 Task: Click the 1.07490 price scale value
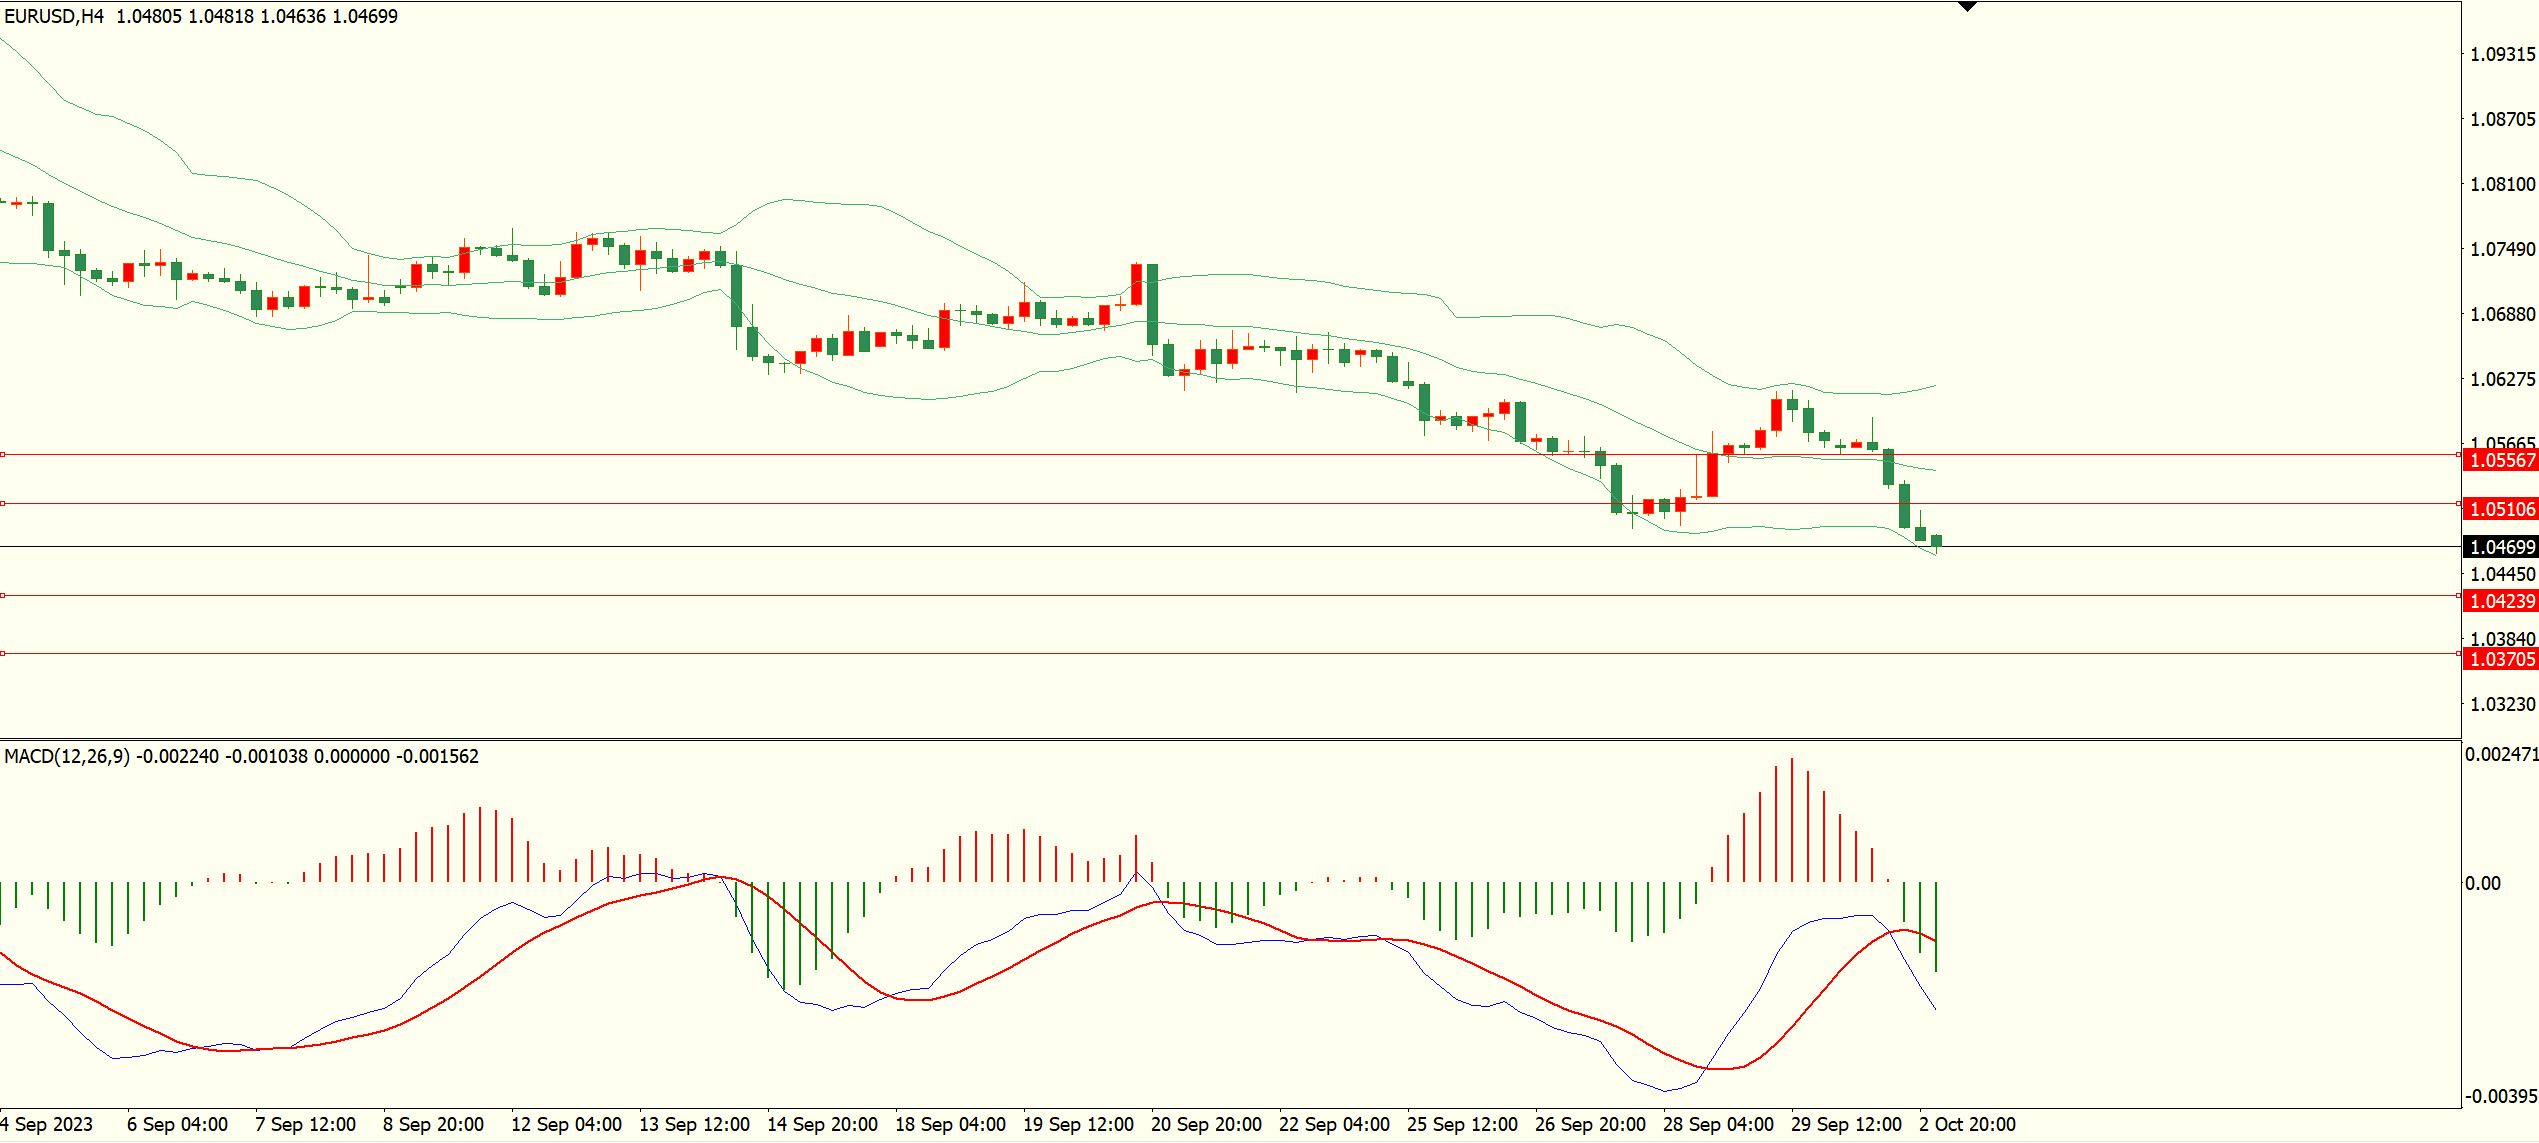coord(2503,249)
